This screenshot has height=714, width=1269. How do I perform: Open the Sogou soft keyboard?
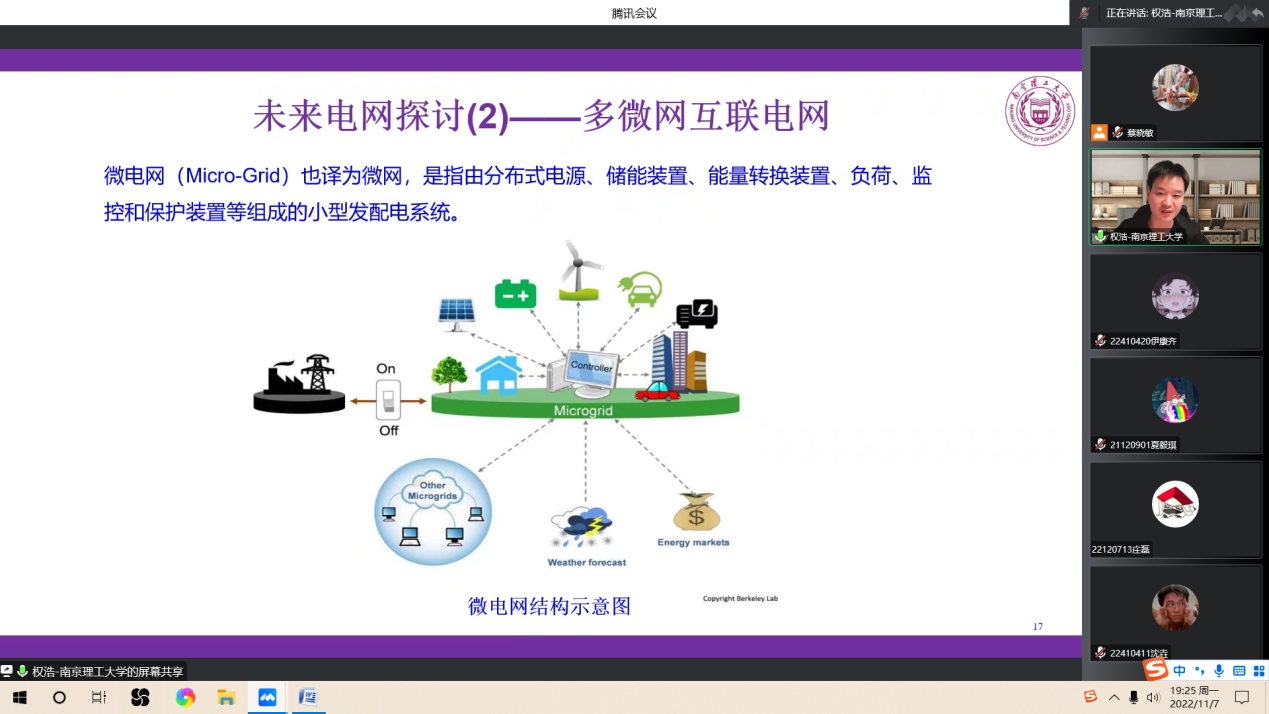coord(1239,670)
